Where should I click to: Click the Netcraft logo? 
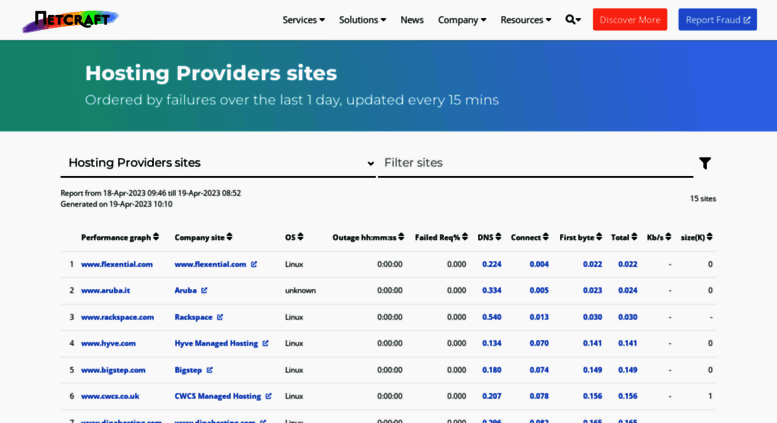click(71, 21)
